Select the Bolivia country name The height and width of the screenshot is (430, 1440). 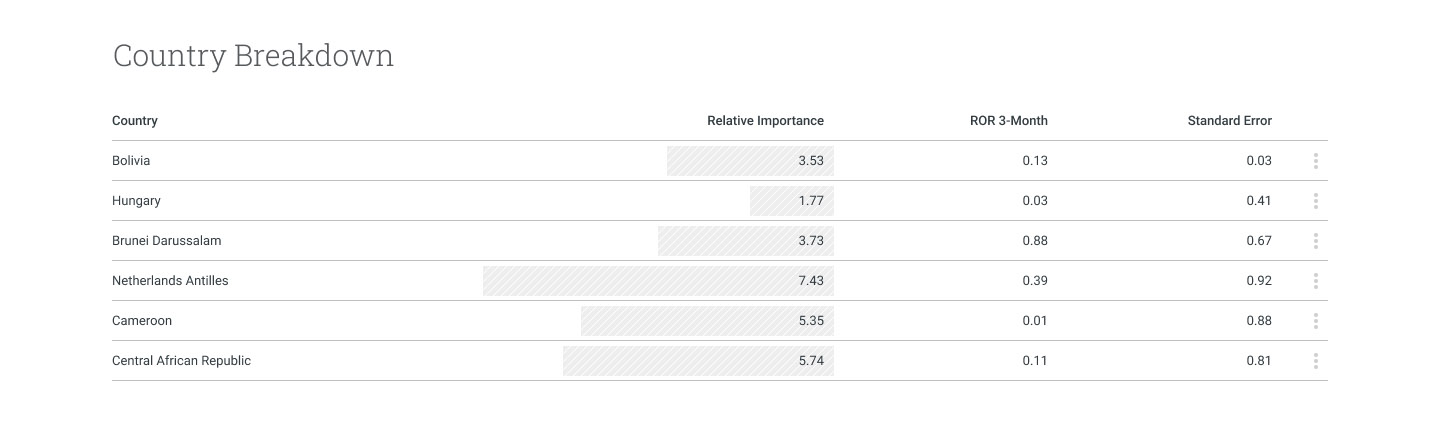[131, 161]
